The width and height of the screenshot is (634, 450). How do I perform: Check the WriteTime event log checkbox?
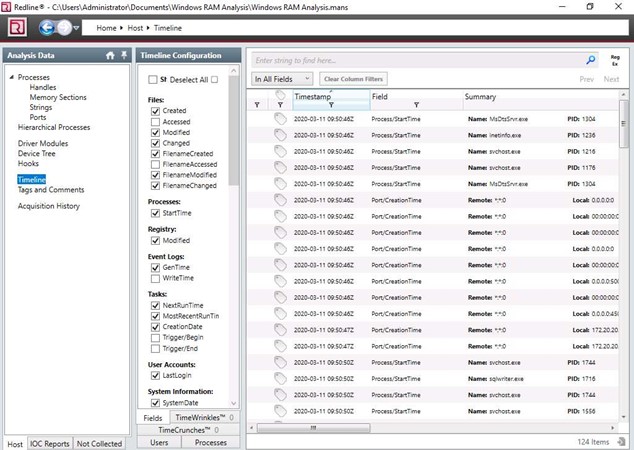155,278
